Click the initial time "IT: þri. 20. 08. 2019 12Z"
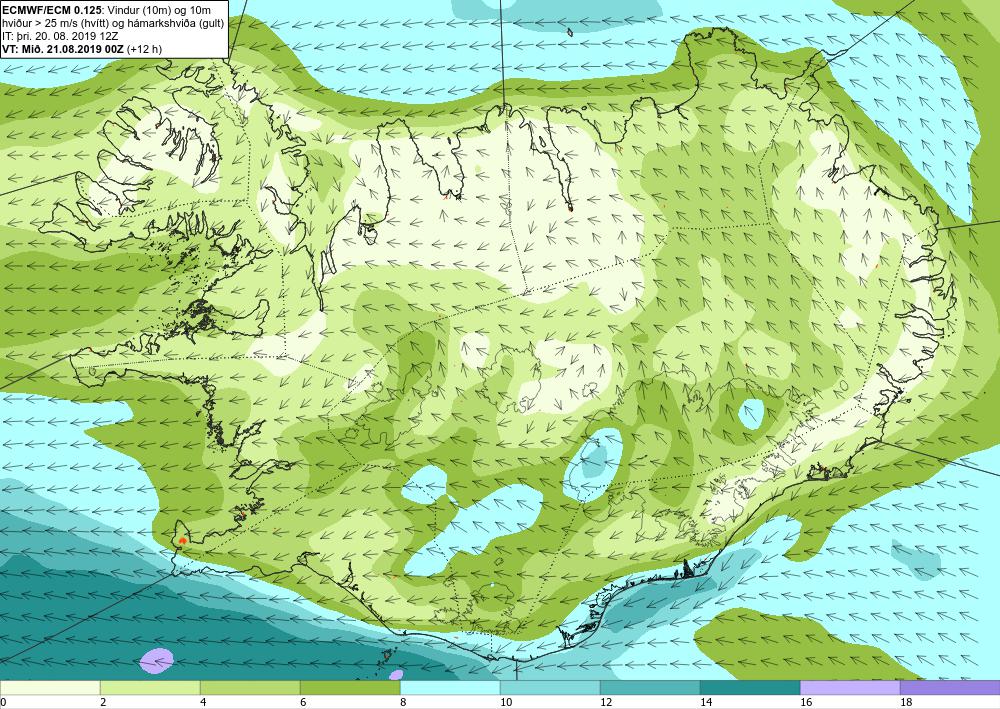This screenshot has width=1000, height=709. point(61,36)
